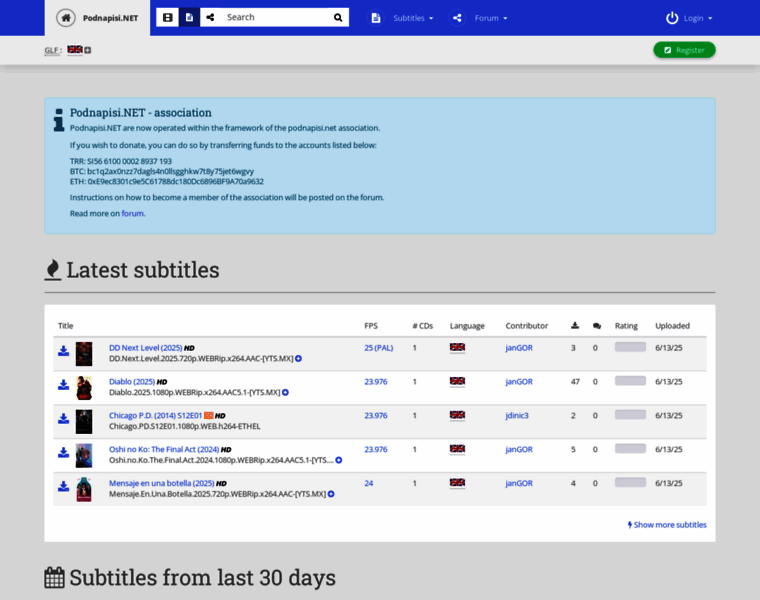
Task: Focus the Search input field
Action: pyautogui.click(x=275, y=17)
